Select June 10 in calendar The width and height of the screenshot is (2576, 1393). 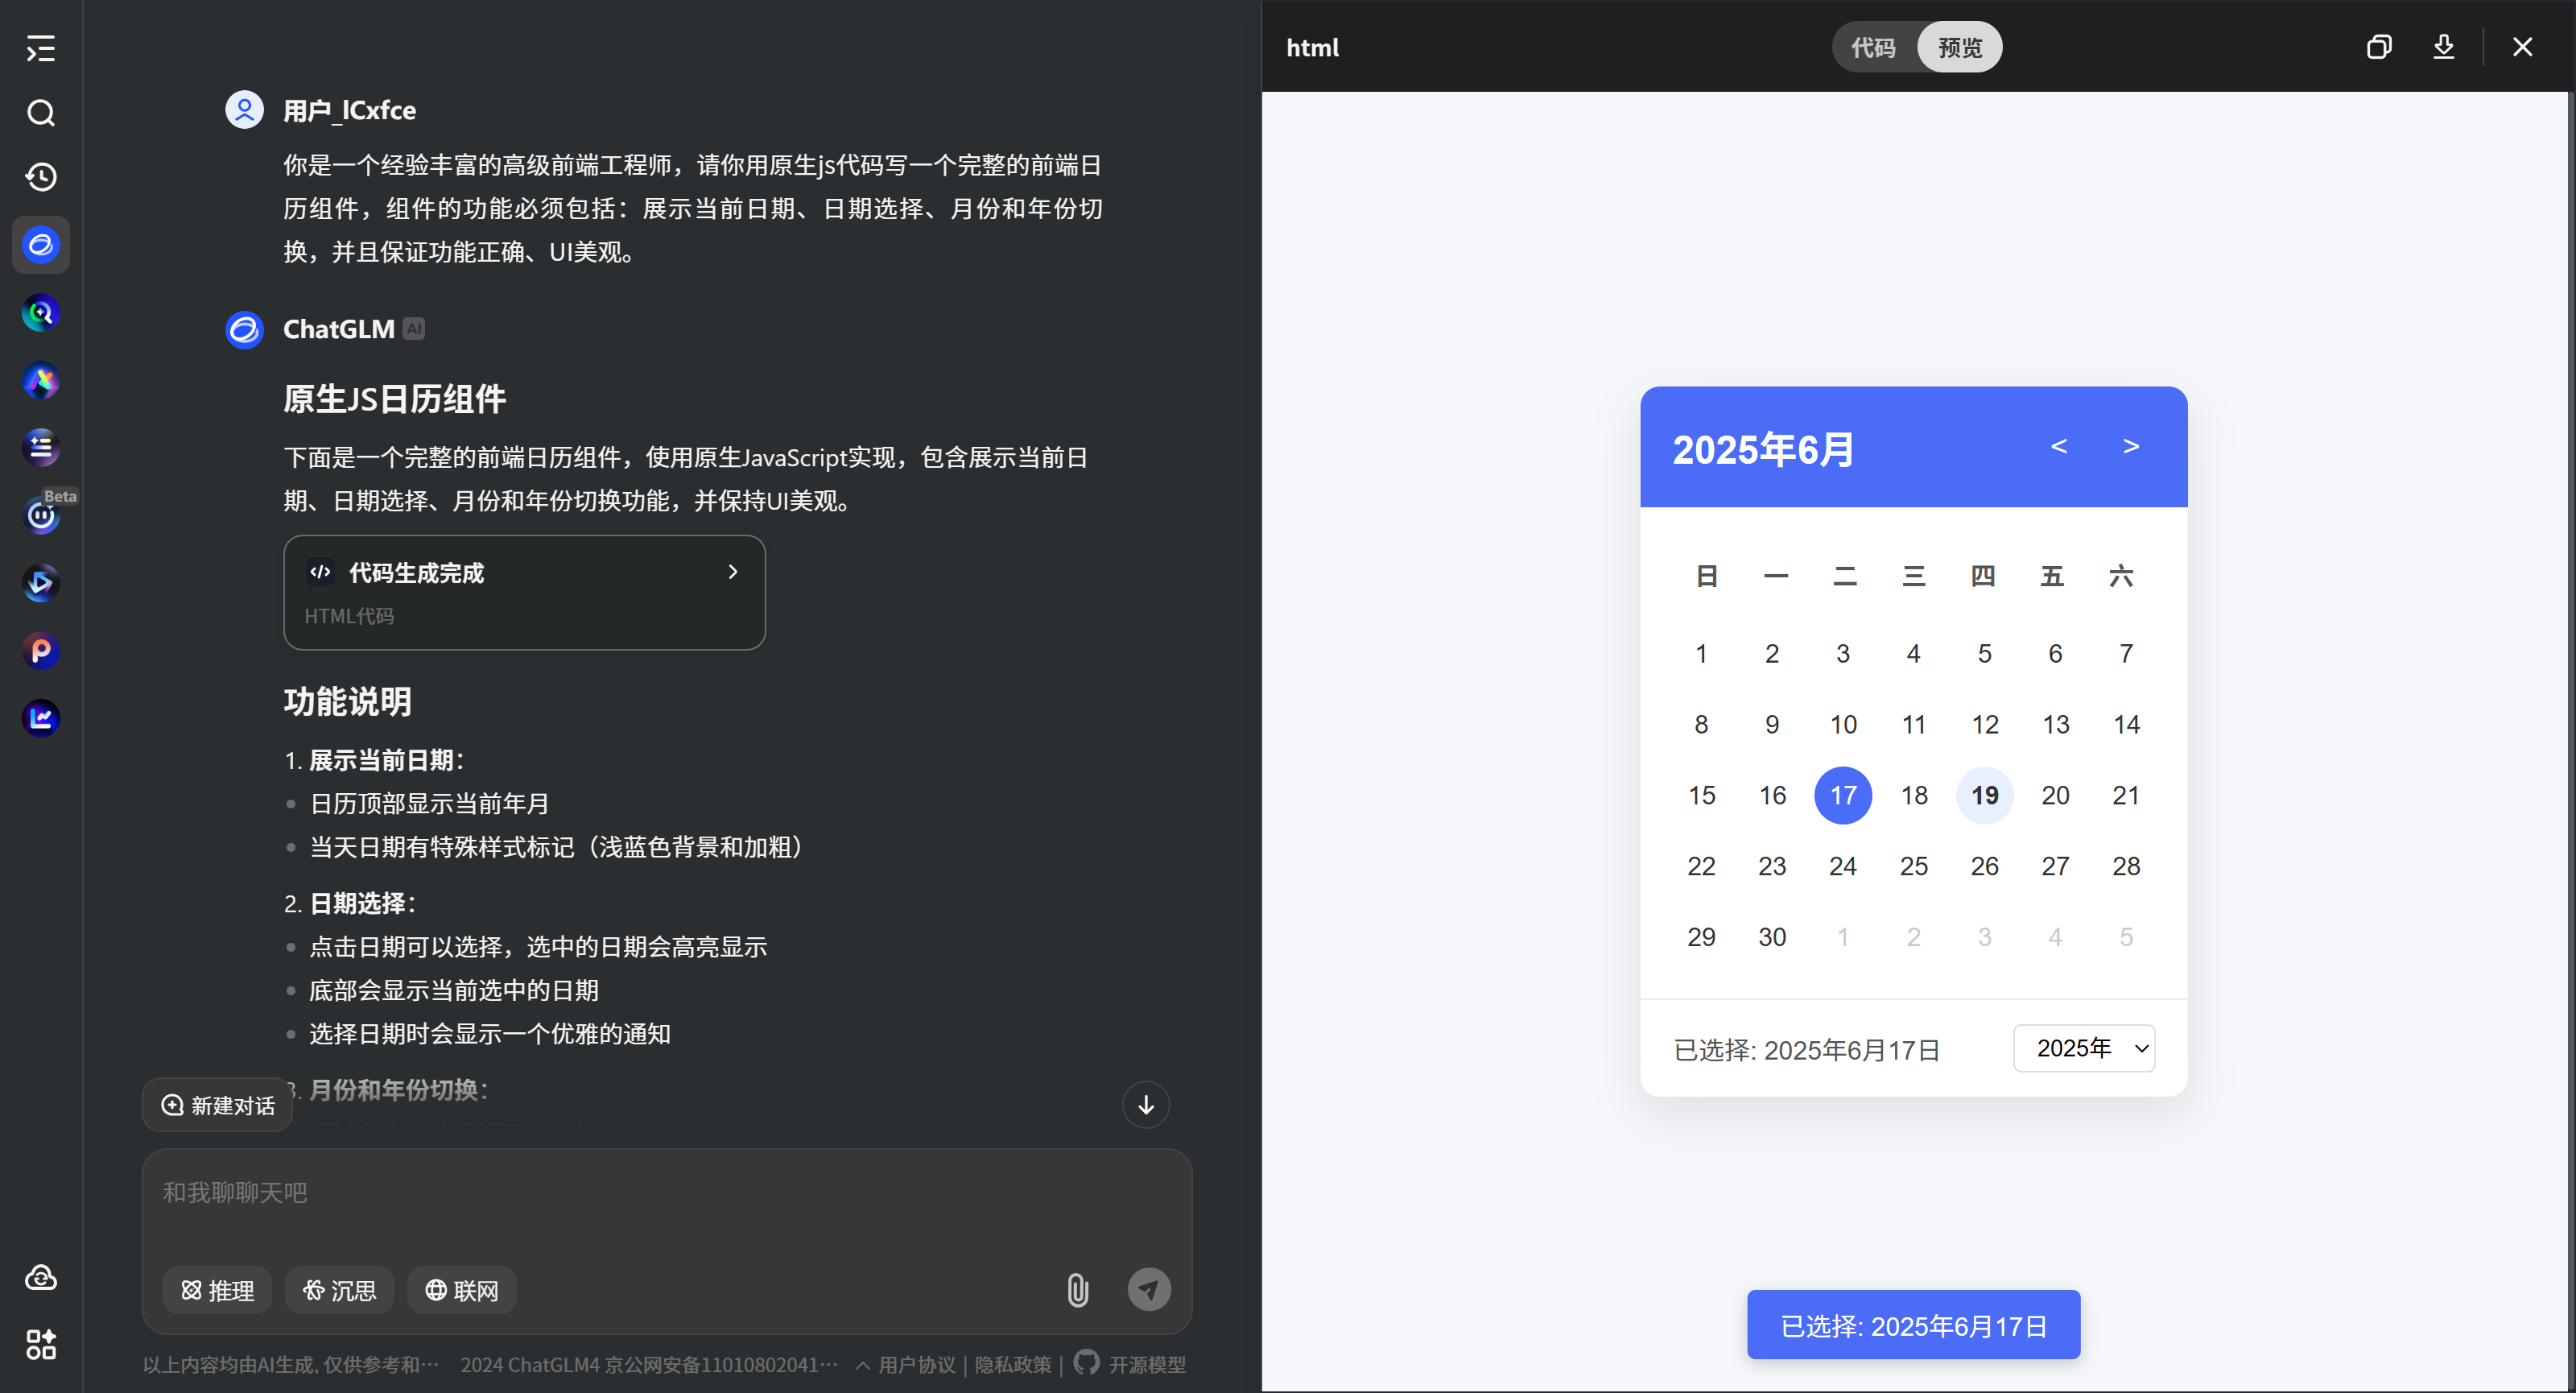pos(1843,724)
